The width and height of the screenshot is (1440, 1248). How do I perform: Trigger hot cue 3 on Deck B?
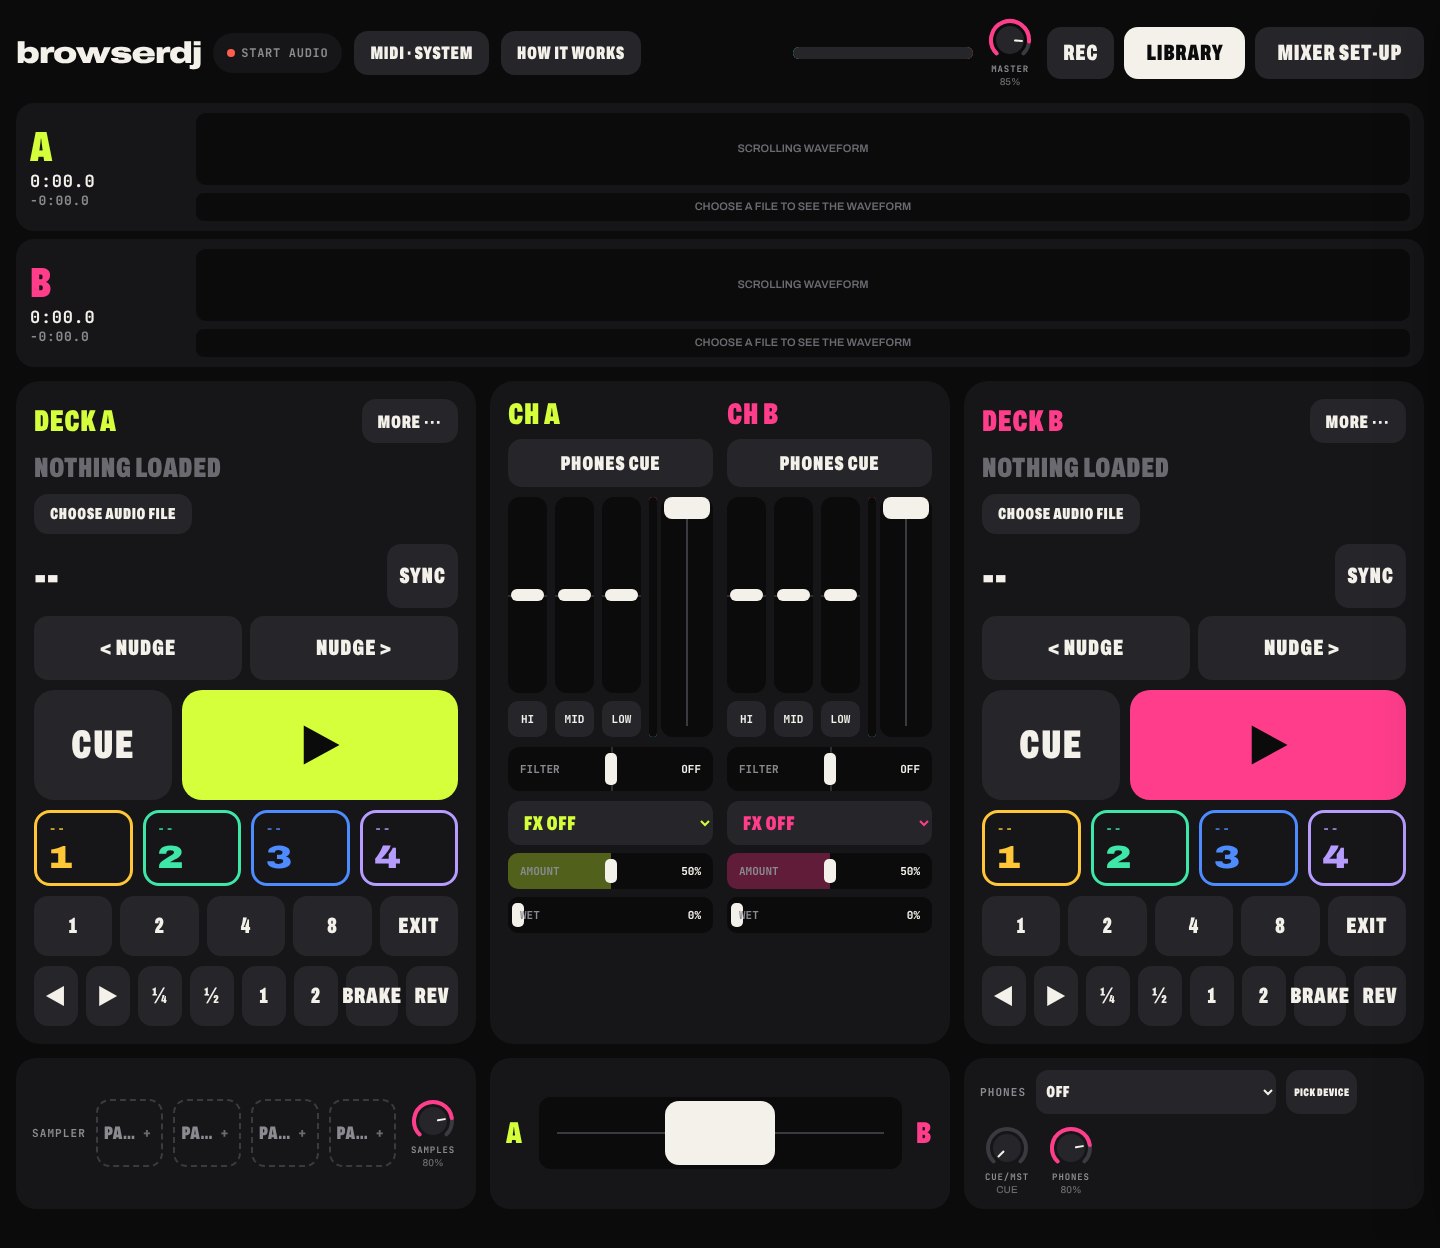pyautogui.click(x=1248, y=848)
